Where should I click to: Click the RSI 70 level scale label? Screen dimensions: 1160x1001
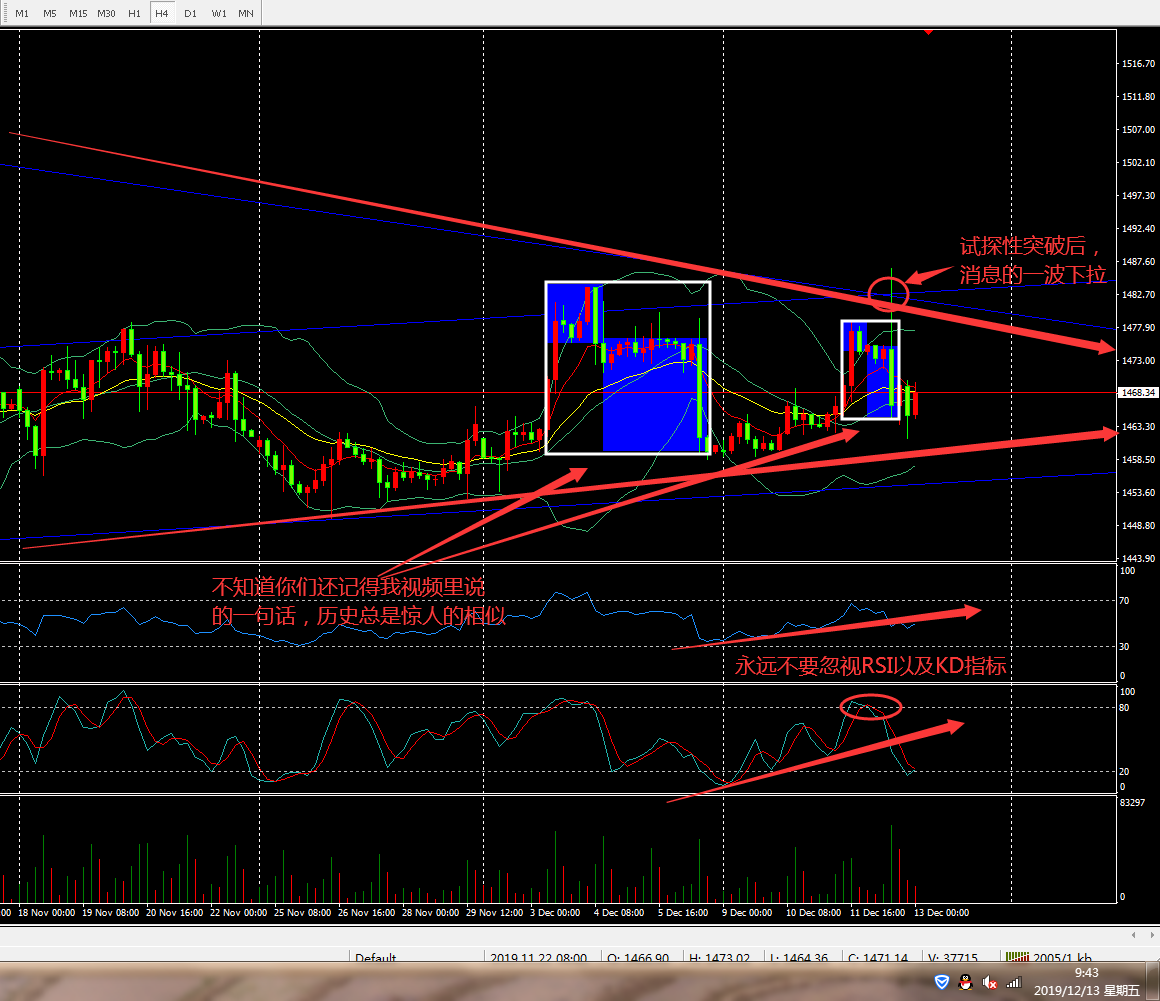[x=1124, y=601]
